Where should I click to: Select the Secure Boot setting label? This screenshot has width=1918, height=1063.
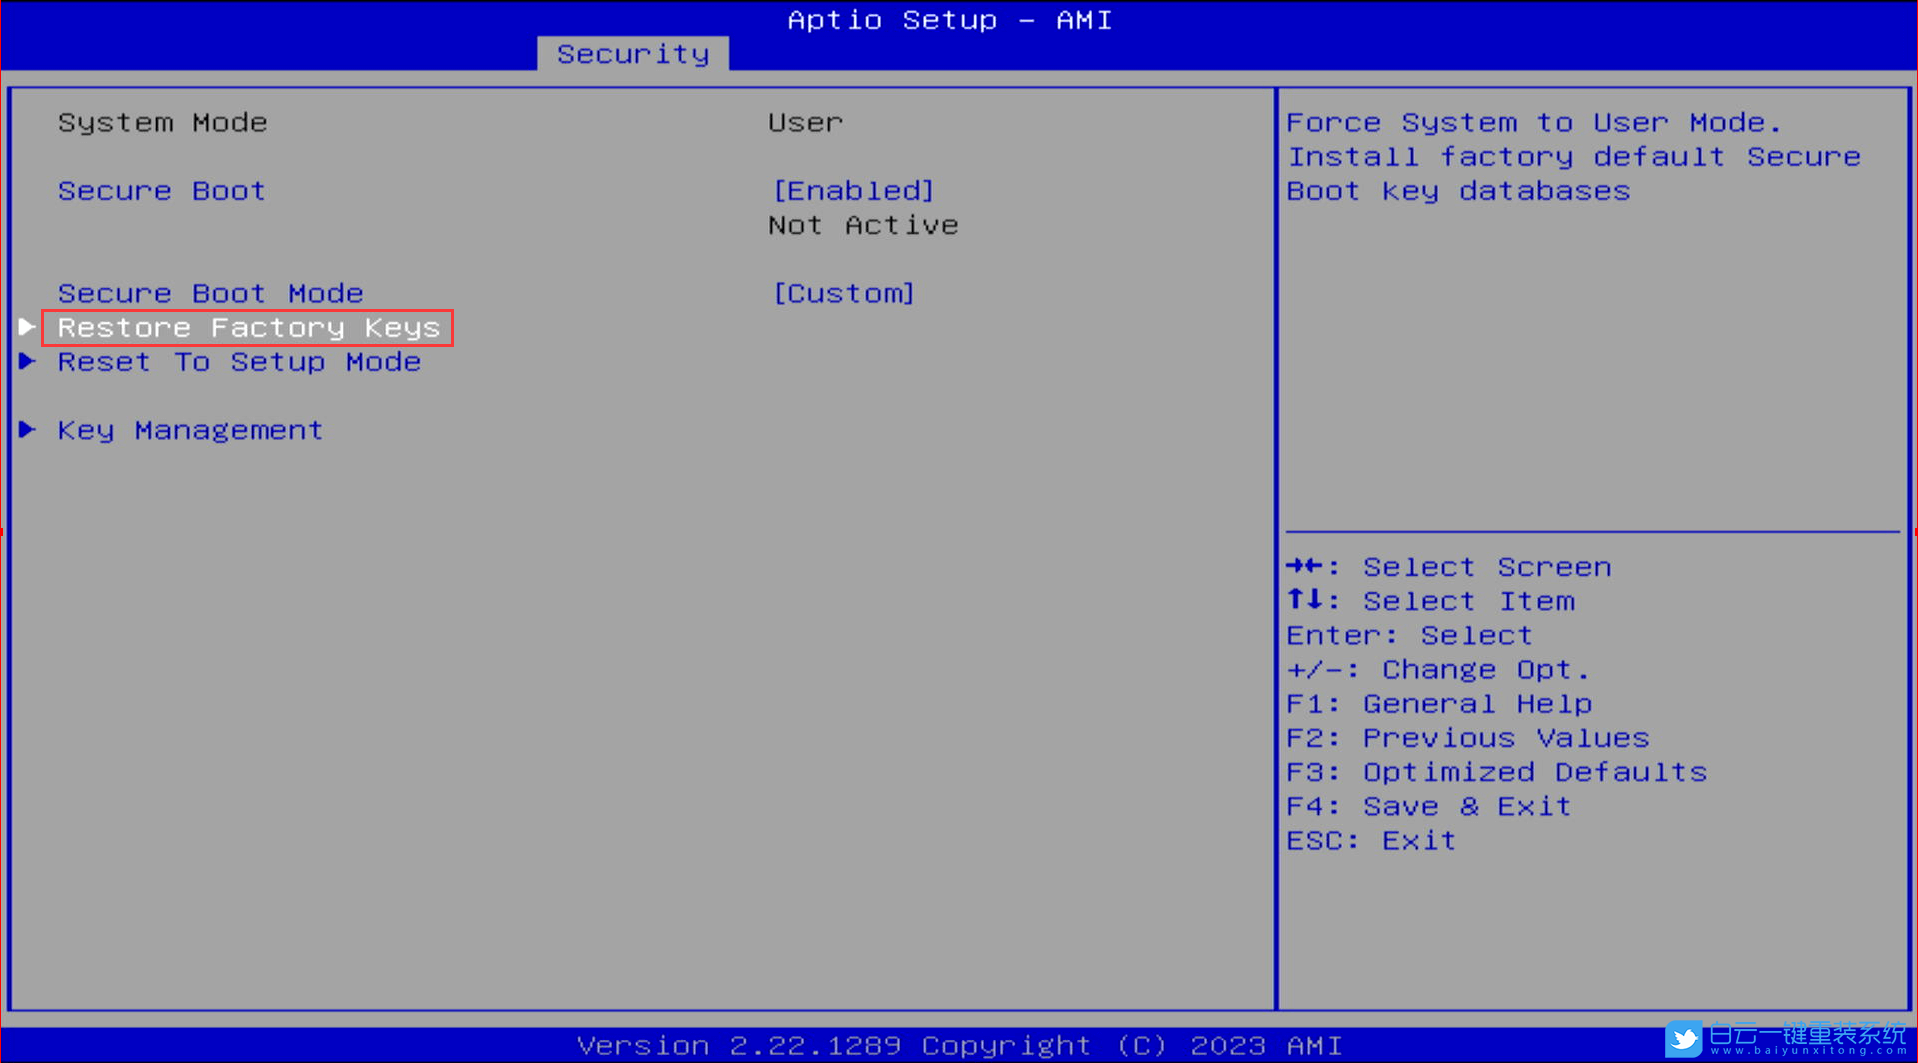[161, 190]
